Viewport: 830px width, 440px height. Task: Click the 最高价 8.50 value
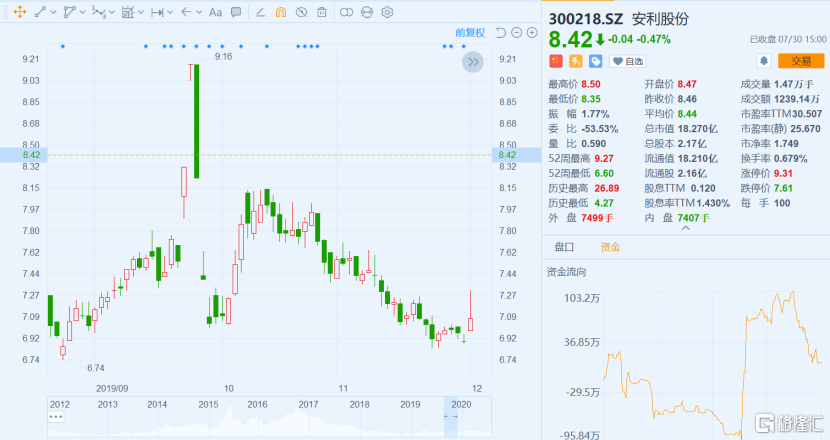[x=591, y=84]
